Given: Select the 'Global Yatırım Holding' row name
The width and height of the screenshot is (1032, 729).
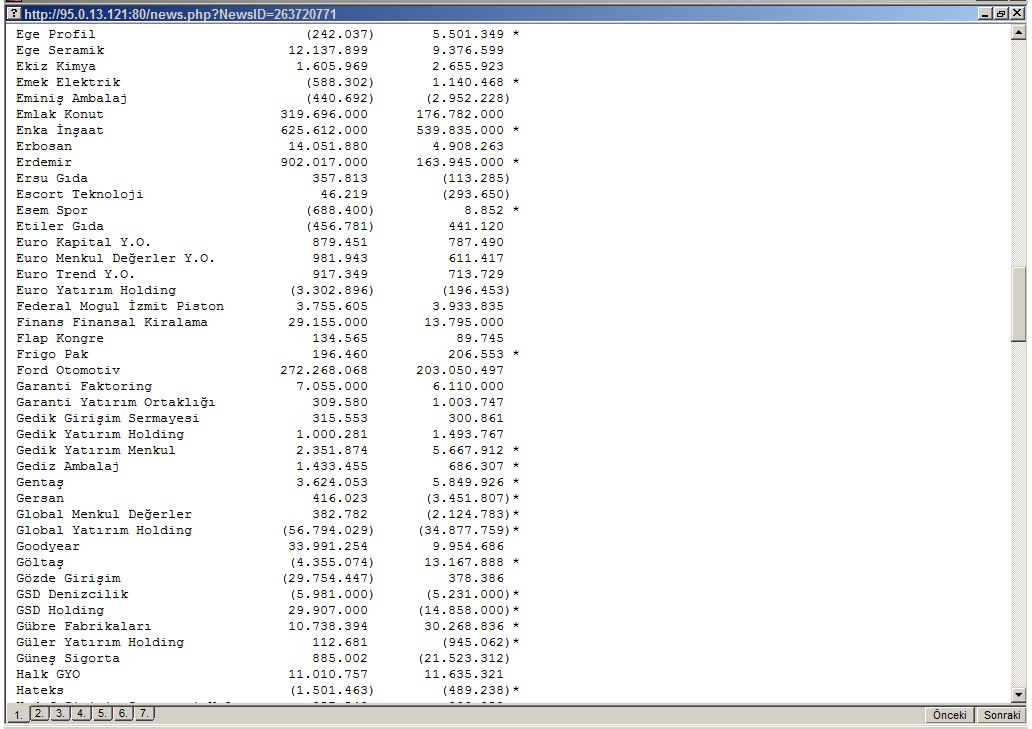Looking at the screenshot, I should [x=104, y=530].
